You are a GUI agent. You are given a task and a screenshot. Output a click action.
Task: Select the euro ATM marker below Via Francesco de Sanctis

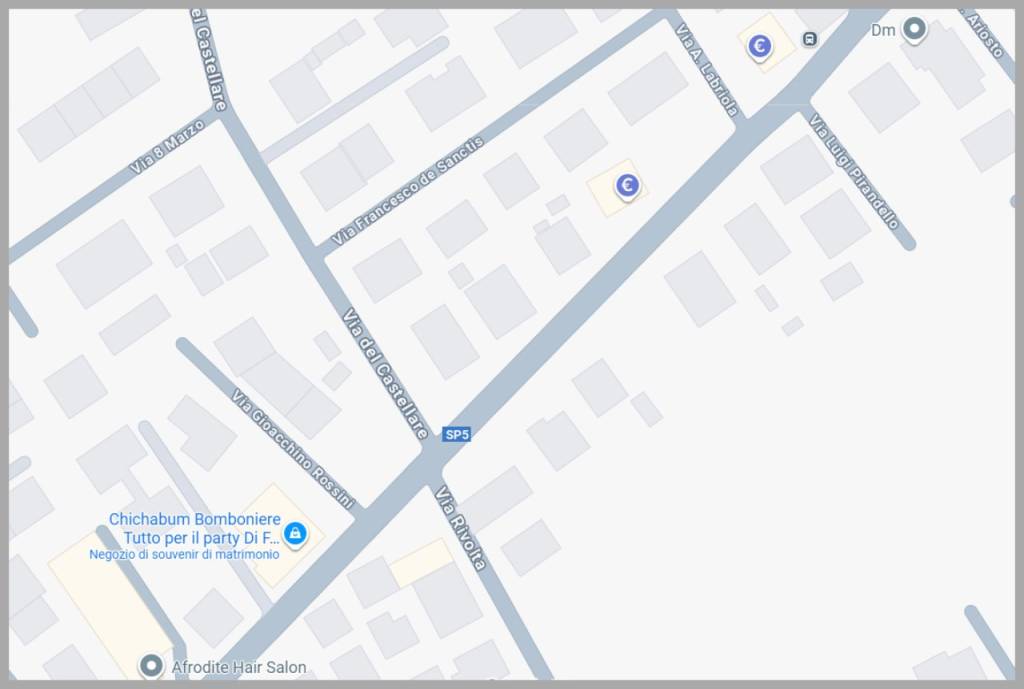pos(627,186)
